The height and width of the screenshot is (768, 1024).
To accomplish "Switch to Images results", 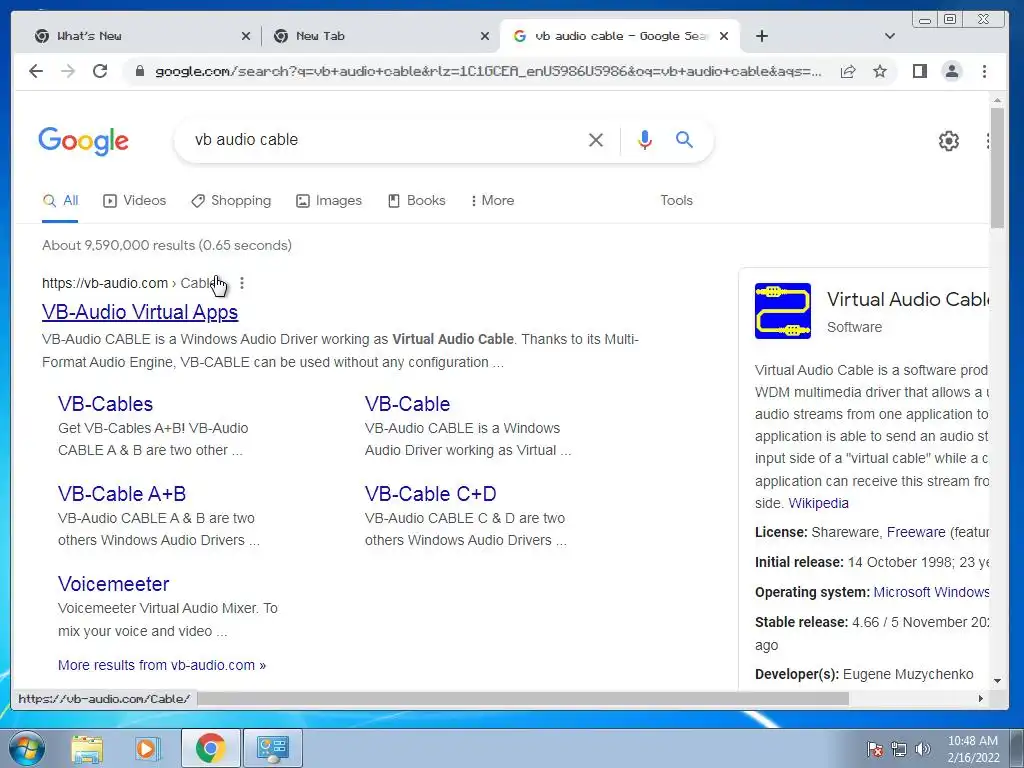I will pos(329,200).
